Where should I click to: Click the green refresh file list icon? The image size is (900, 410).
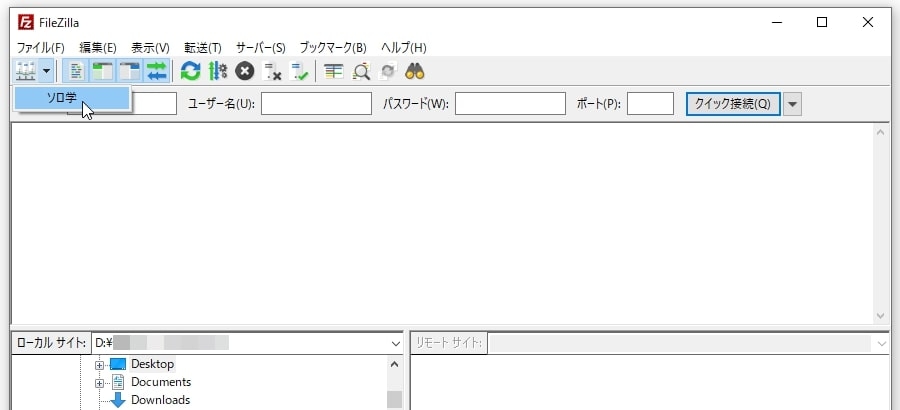coord(190,71)
